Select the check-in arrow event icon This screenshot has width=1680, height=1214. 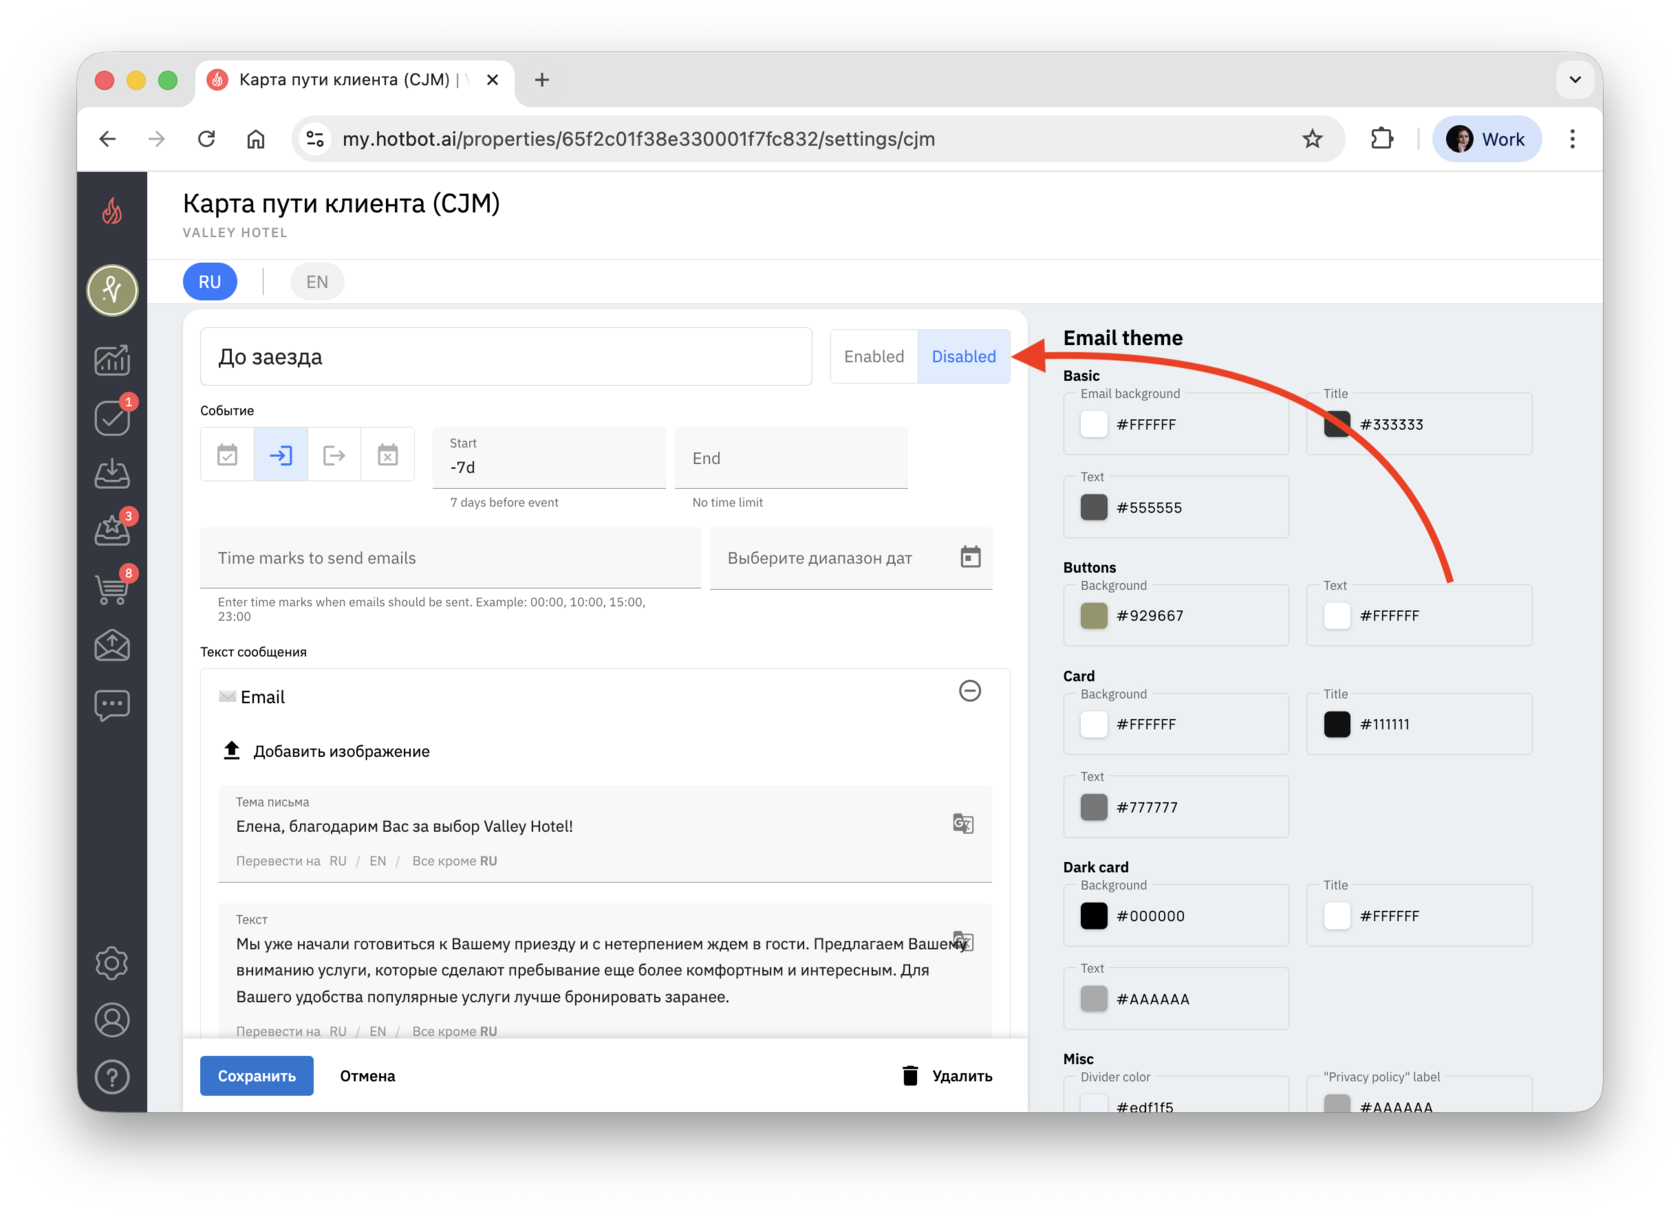281,455
